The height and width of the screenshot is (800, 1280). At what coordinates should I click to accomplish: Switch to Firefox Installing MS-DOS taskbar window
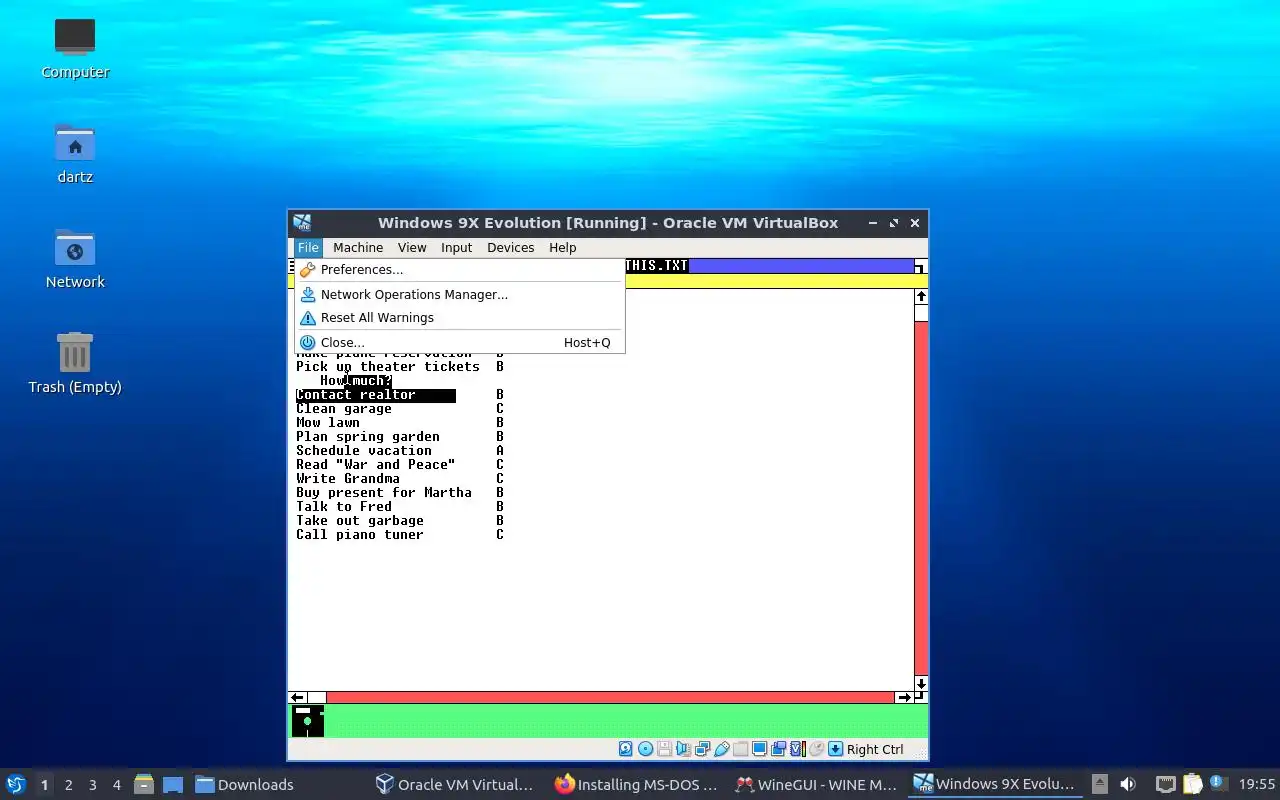636,785
